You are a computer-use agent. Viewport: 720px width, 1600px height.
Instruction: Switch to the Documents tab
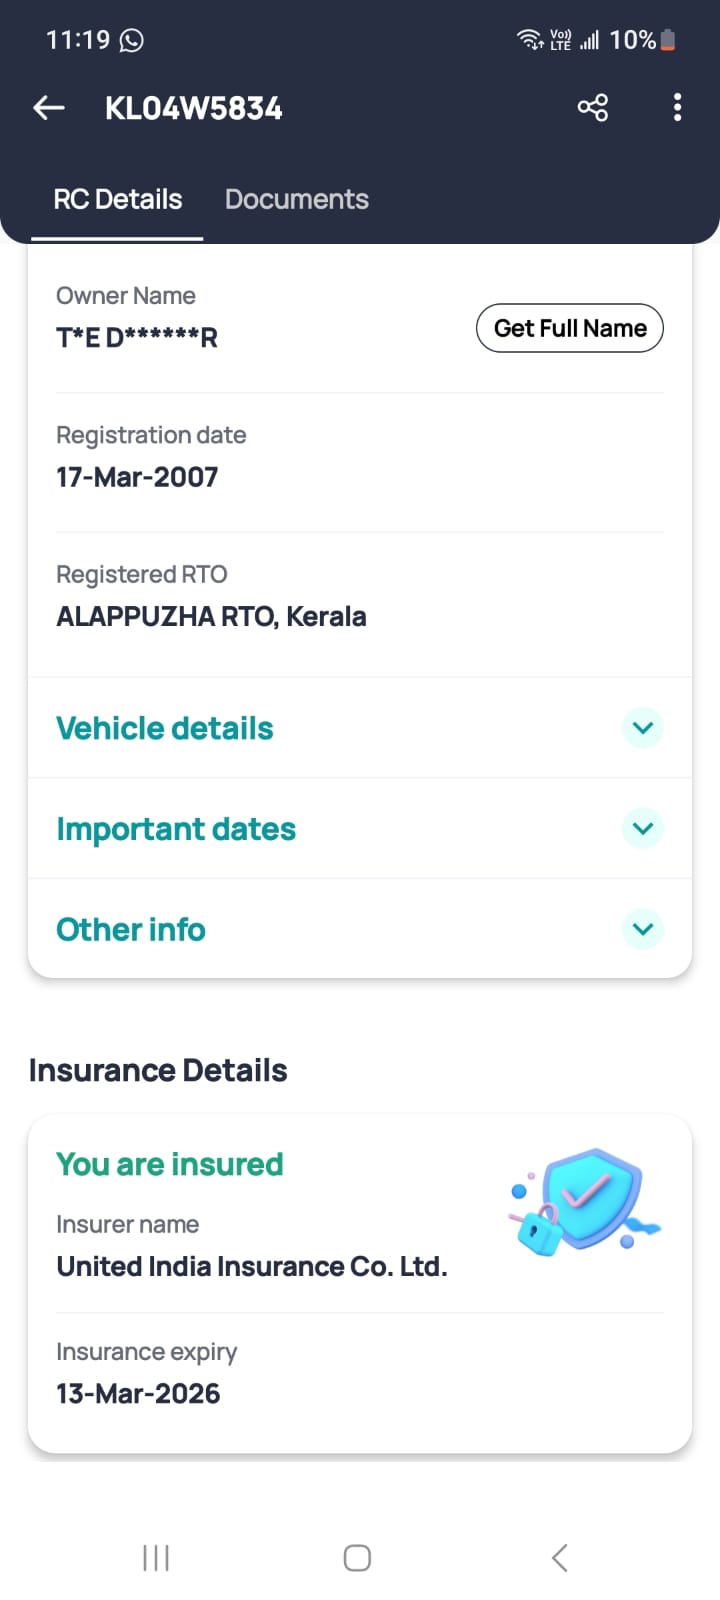click(296, 199)
